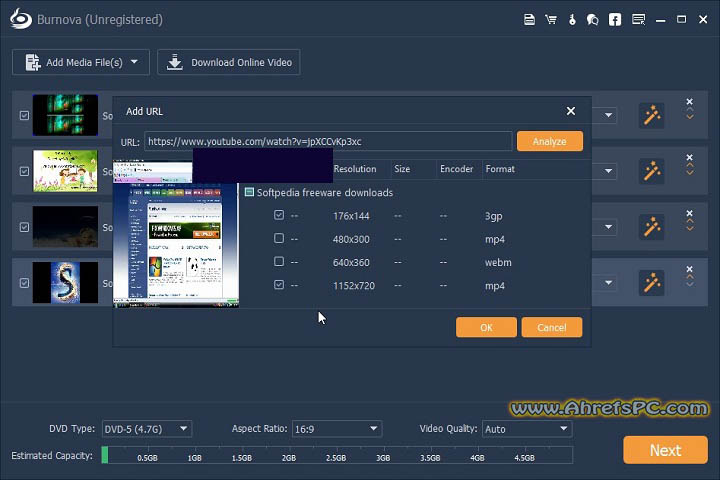Viewport: 720px width, 480px height.
Task: Uncheck the 176x144 3gp option
Action: point(279,215)
